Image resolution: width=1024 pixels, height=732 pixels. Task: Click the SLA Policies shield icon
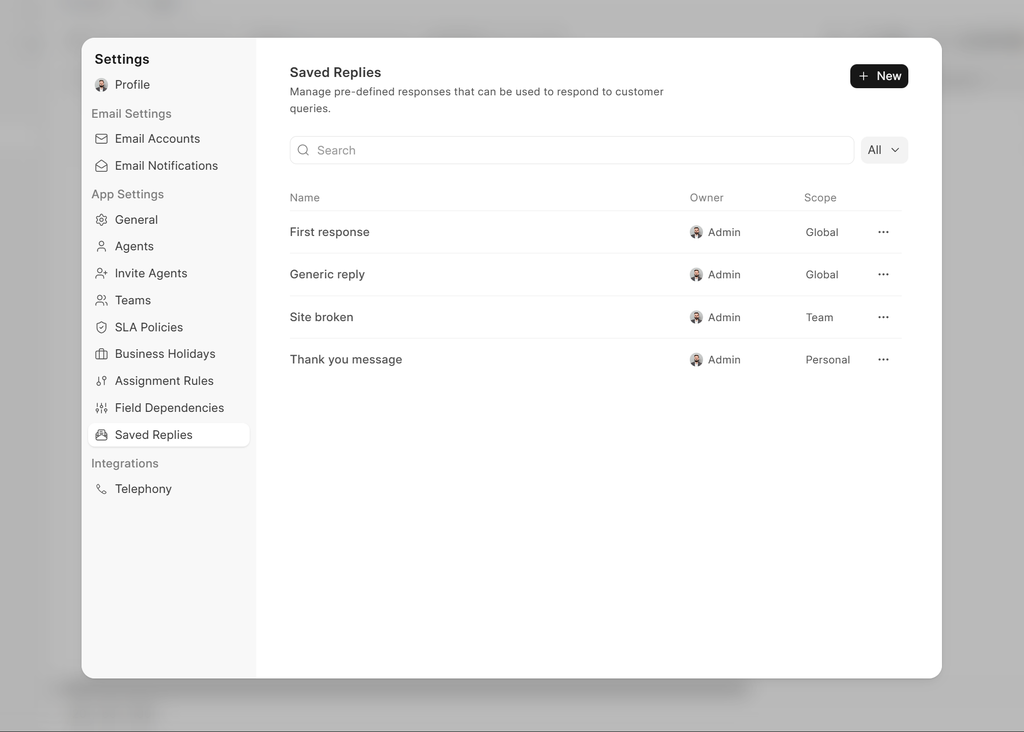coord(101,327)
